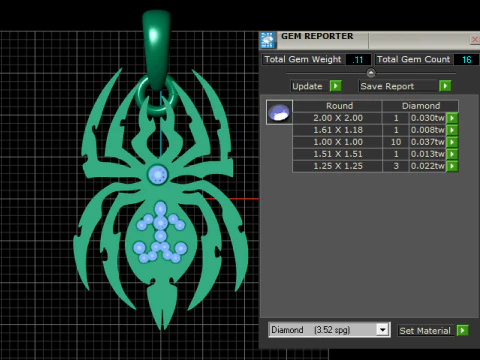
Task: Select the Round column header
Action: pyautogui.click(x=339, y=106)
